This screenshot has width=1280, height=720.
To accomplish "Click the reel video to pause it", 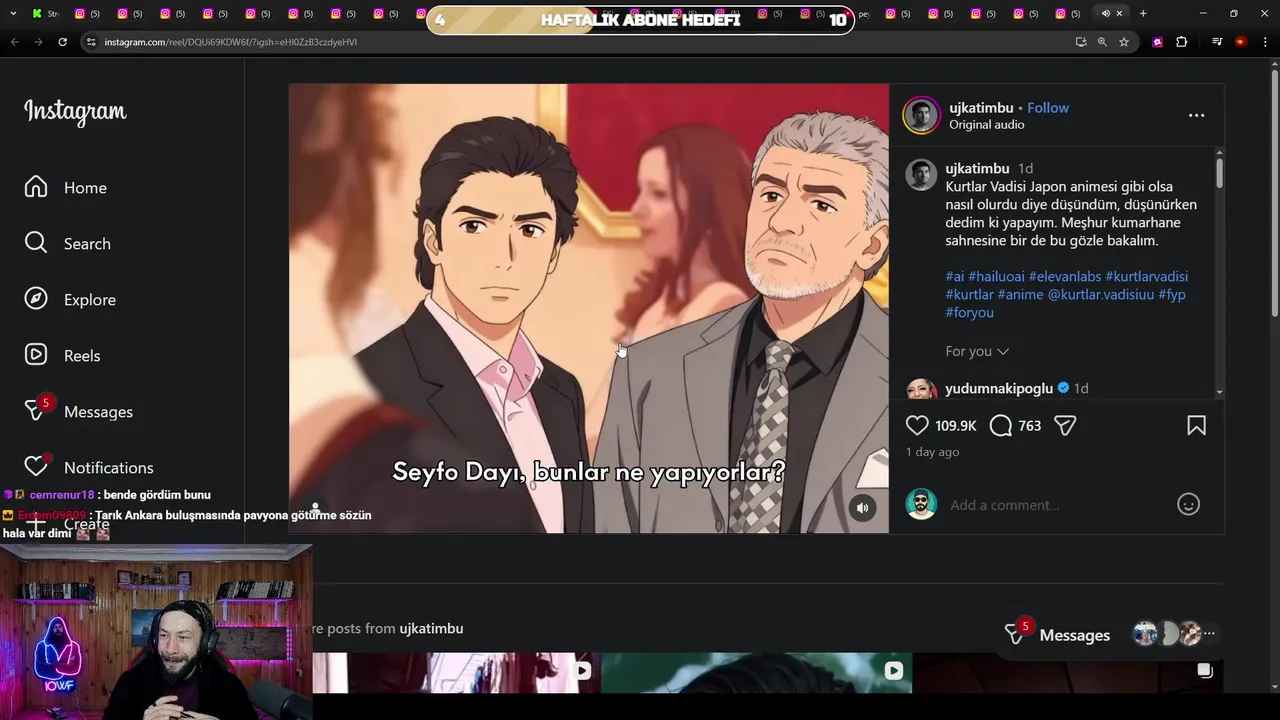I will click(588, 308).
